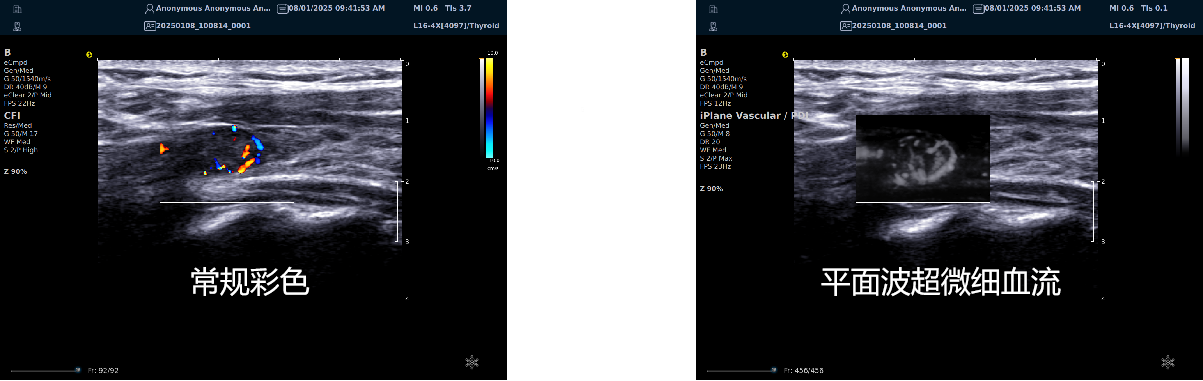Click the accession icon beside 20250108_100814_0001 at left
Screen dimensions: 1203x381
[149, 25]
